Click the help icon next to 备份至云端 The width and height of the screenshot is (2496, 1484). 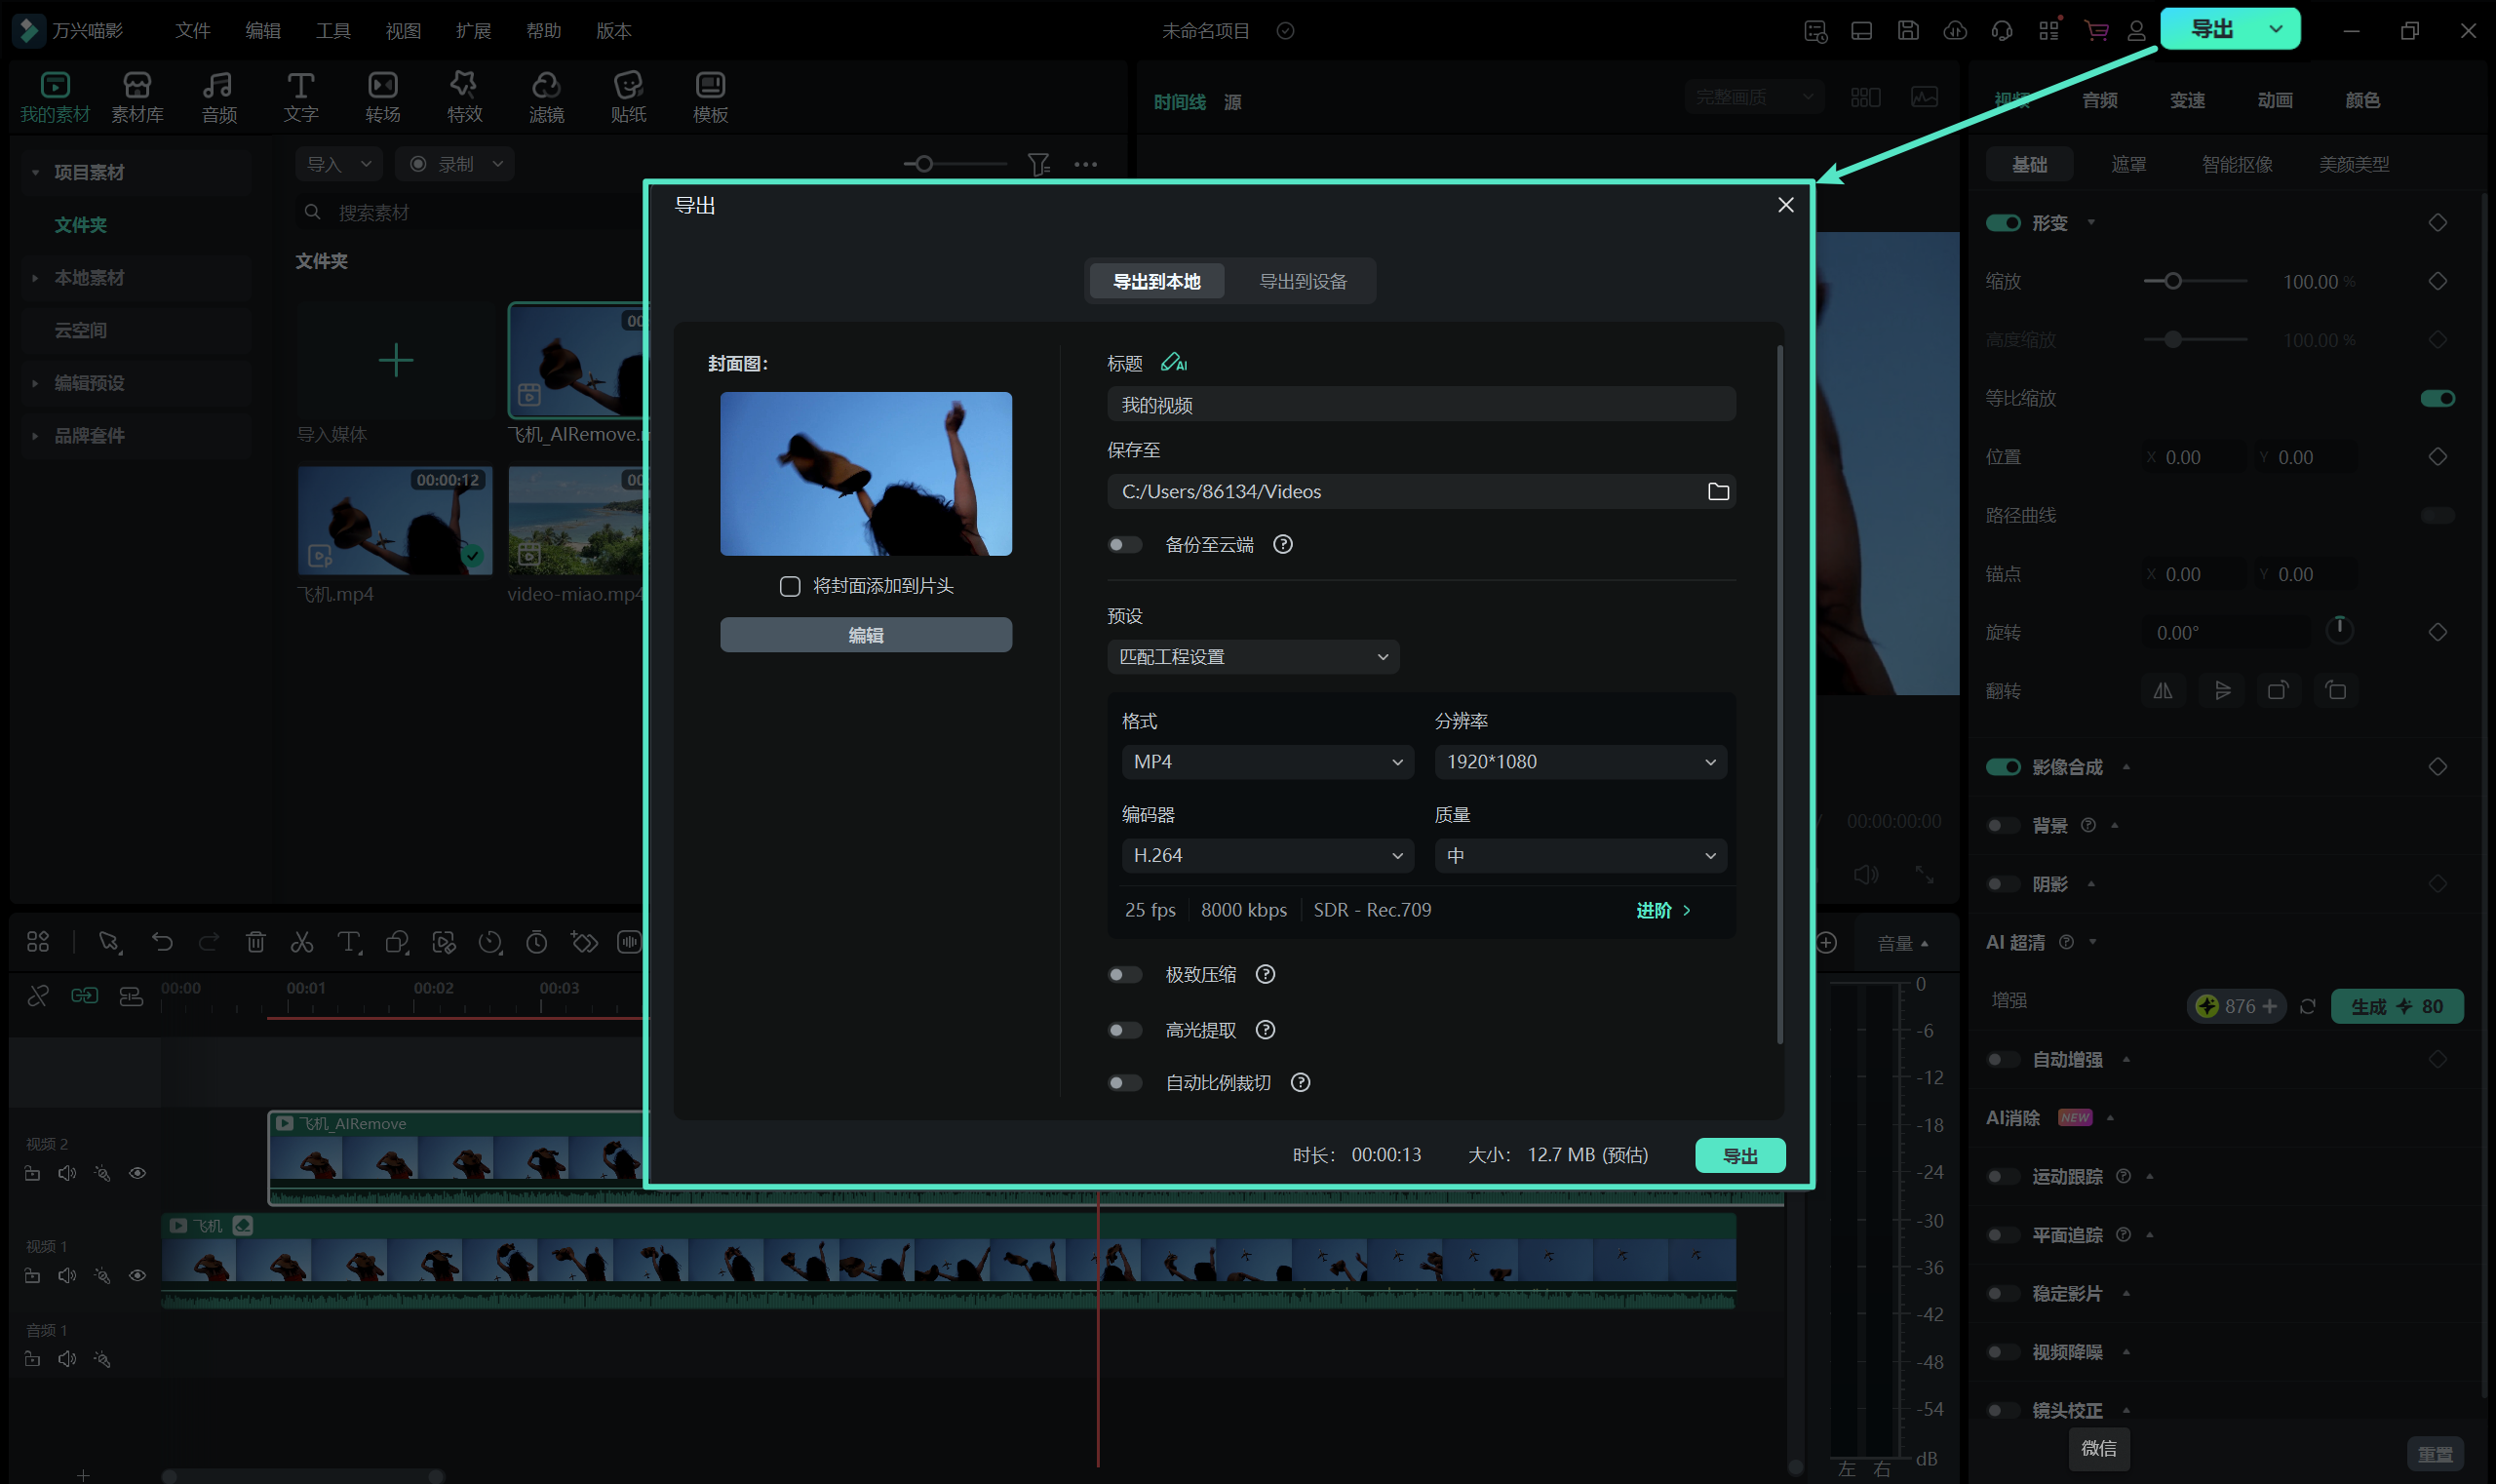click(x=1282, y=544)
